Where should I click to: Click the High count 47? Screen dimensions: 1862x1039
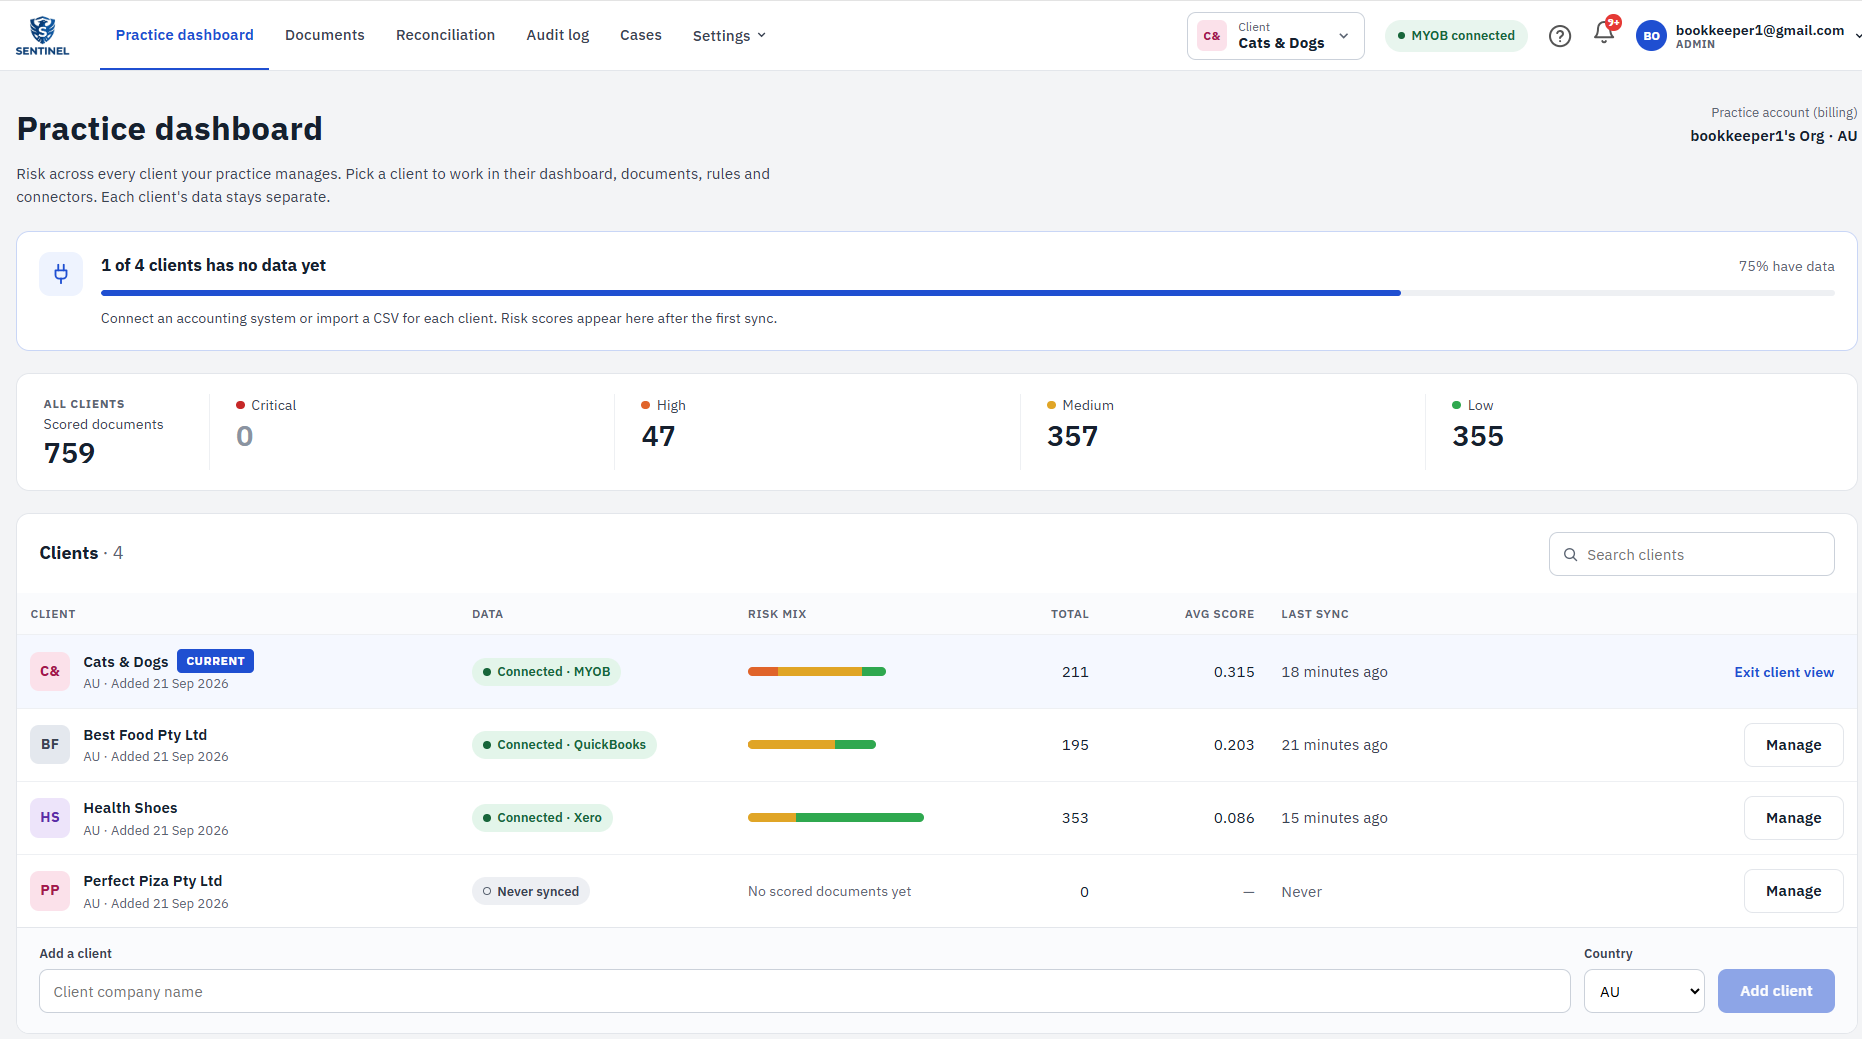(658, 437)
